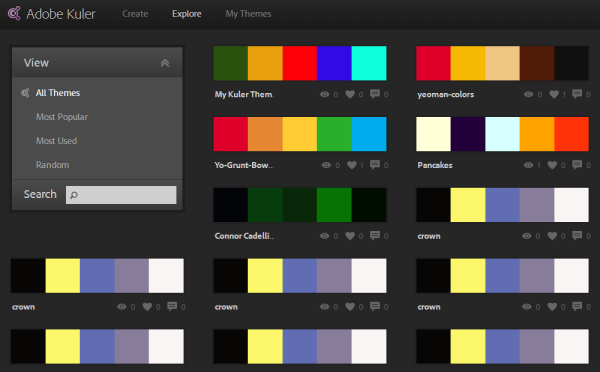Select the Most Used filter

(56, 141)
